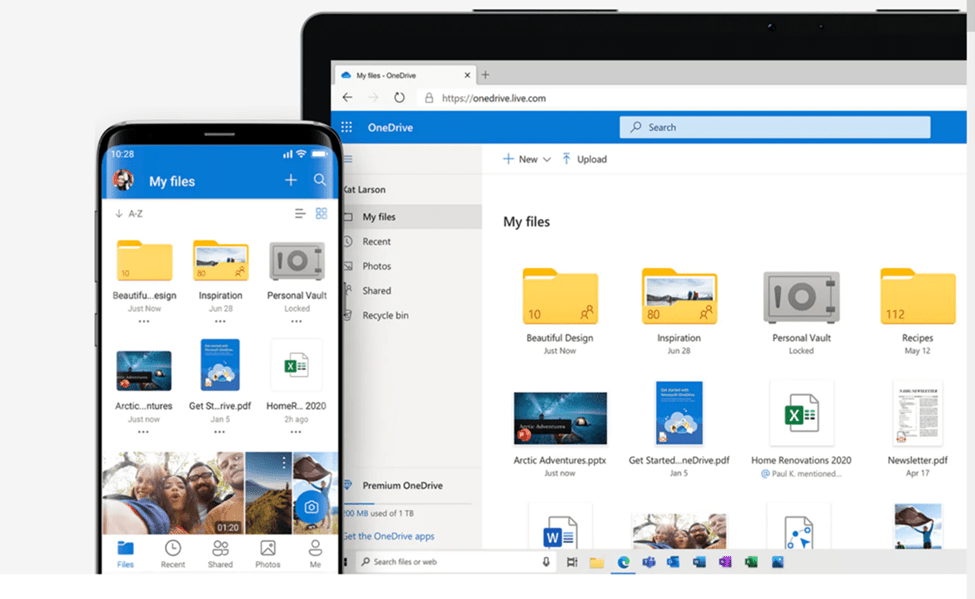Open the Home Renovations 2020 Excel file
The width and height of the screenshot is (975, 599).
[x=802, y=414]
